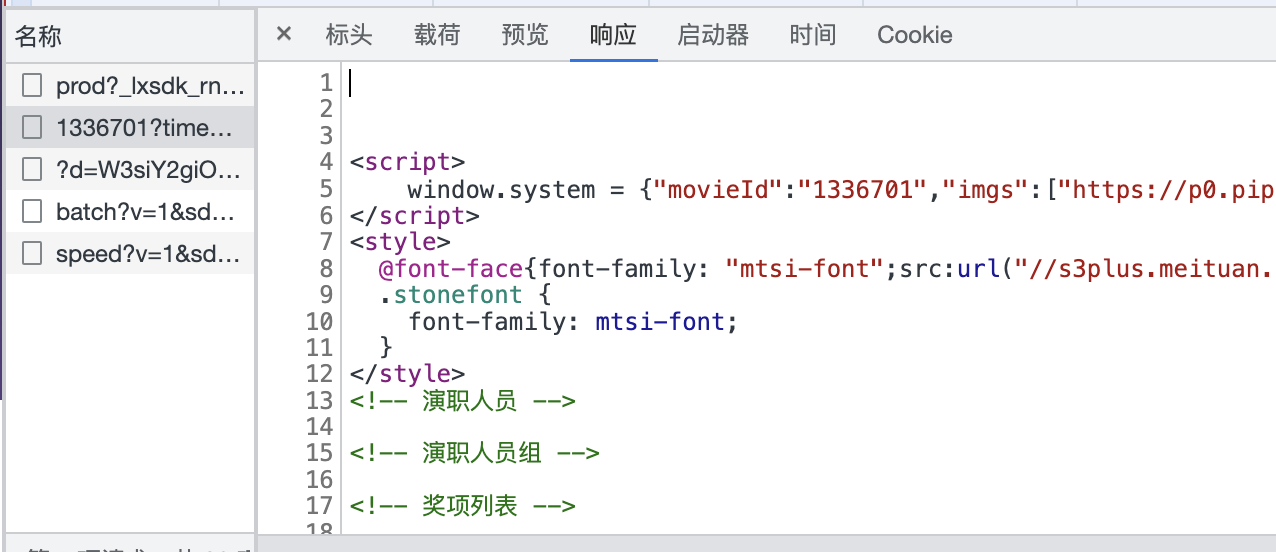Switch to the 标头 tab

click(349, 35)
